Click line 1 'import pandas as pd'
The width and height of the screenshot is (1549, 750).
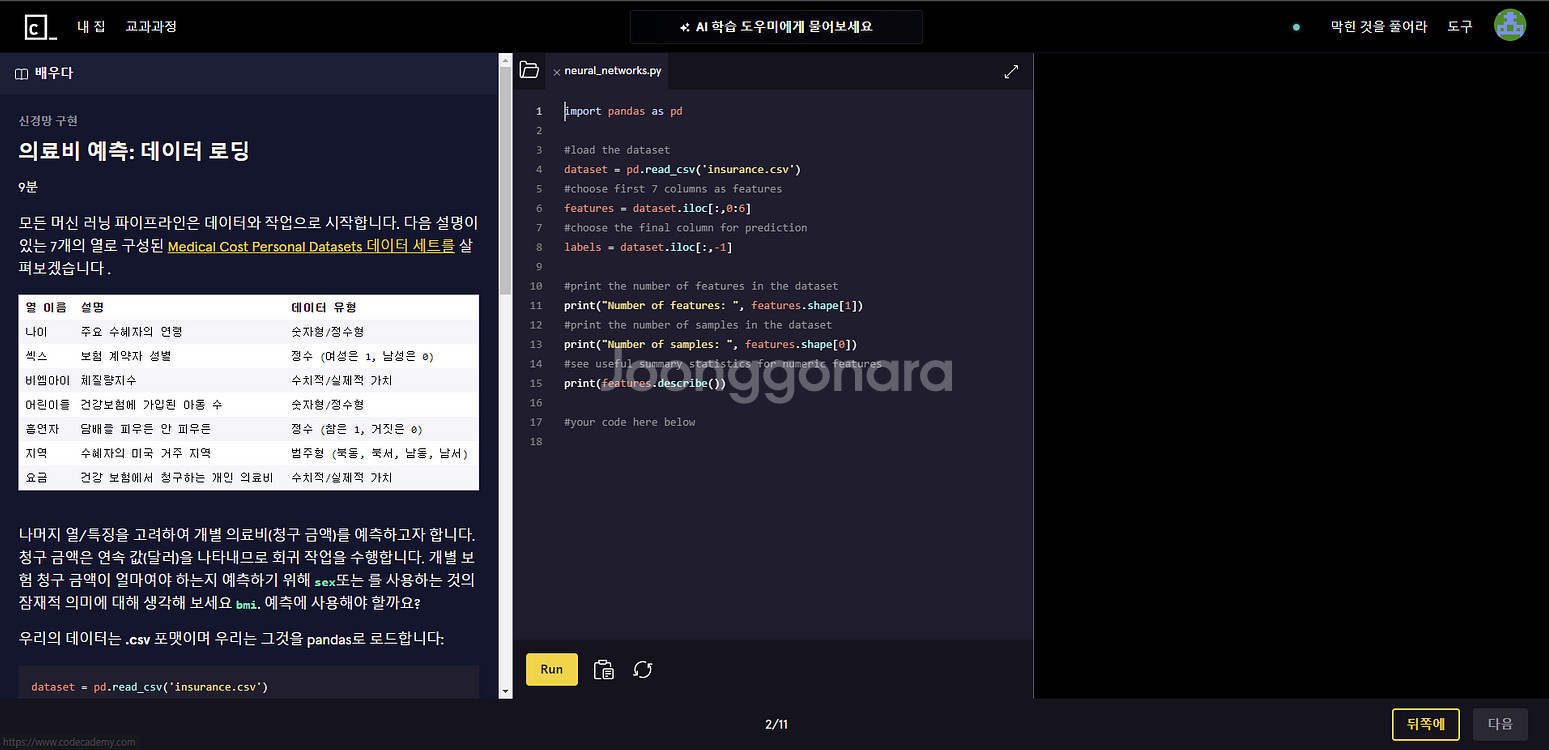[623, 111]
